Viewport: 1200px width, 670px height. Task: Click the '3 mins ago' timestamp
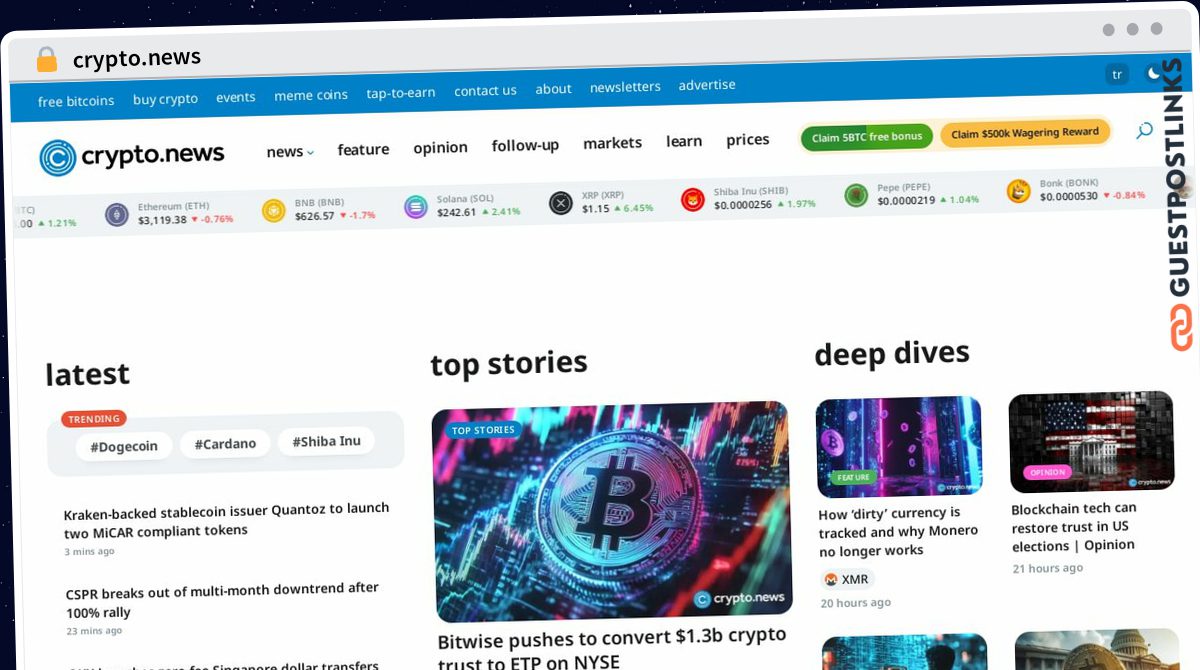90,551
